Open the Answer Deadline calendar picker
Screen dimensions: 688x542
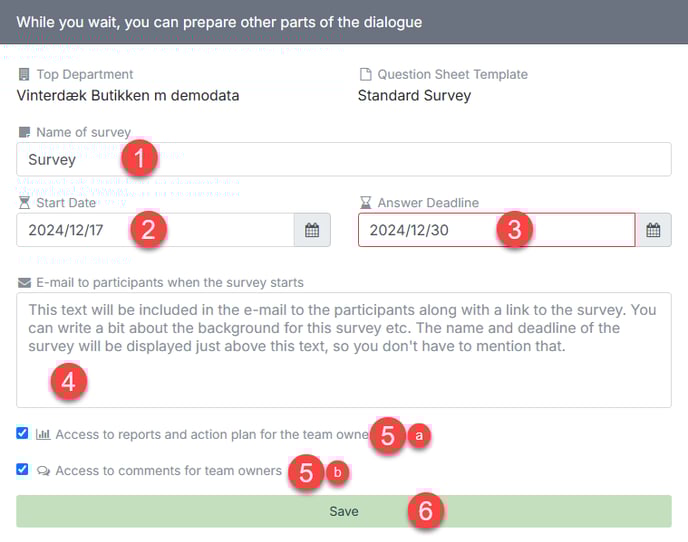[x=653, y=230]
